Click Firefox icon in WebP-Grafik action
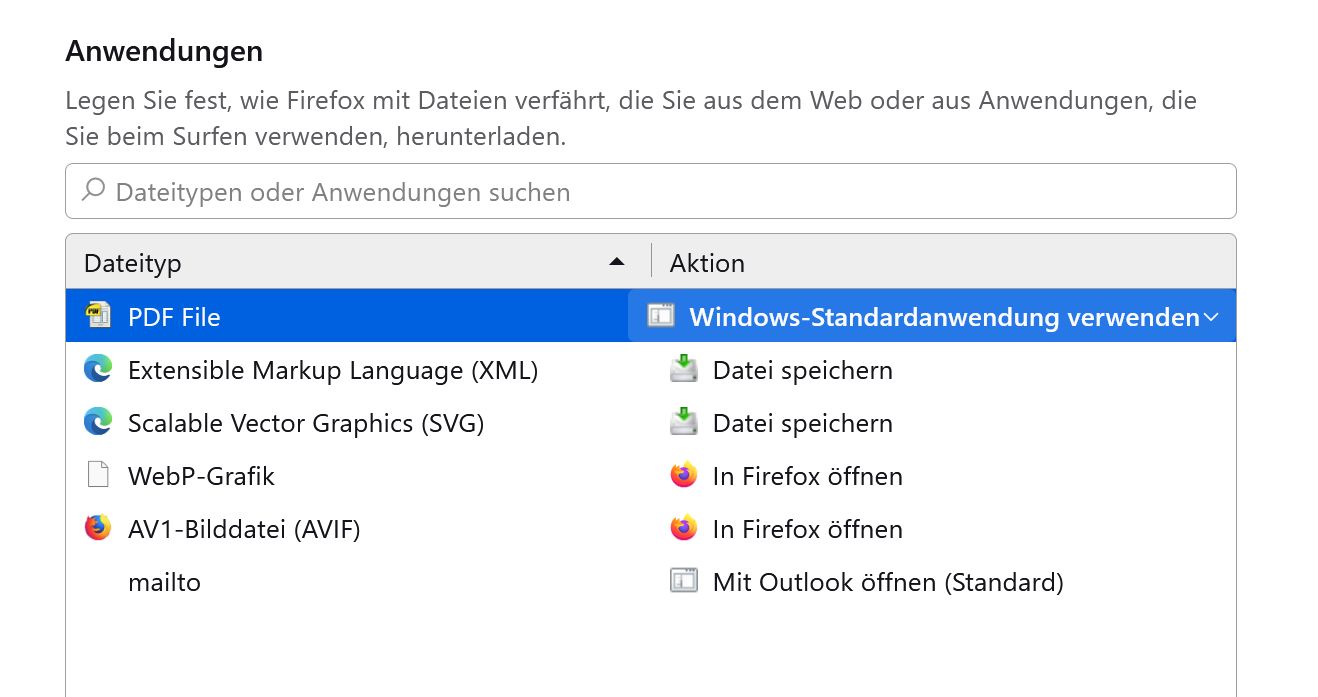The width and height of the screenshot is (1318, 697). point(683,475)
